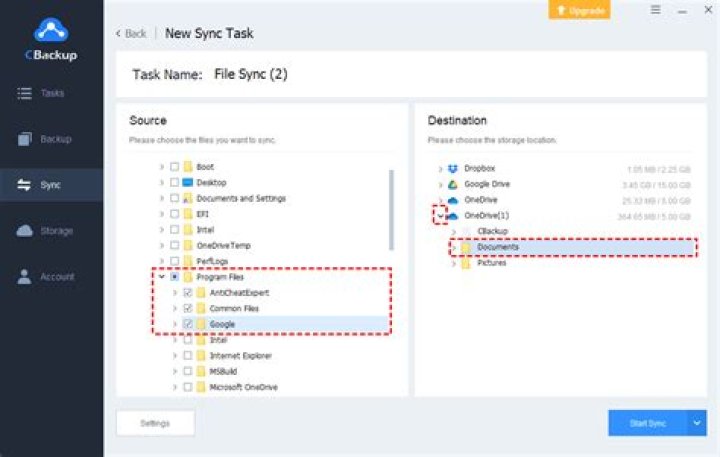Click the Start Sync button
Screen dimensions: 720x457
(x=647, y=423)
